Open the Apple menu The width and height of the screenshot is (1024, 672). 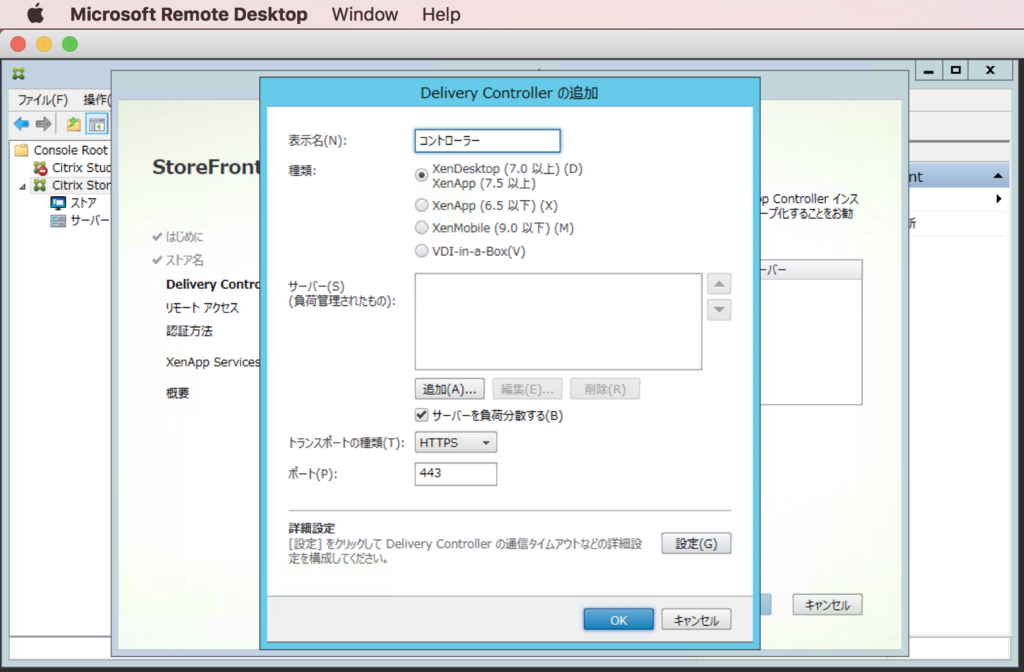[35, 14]
